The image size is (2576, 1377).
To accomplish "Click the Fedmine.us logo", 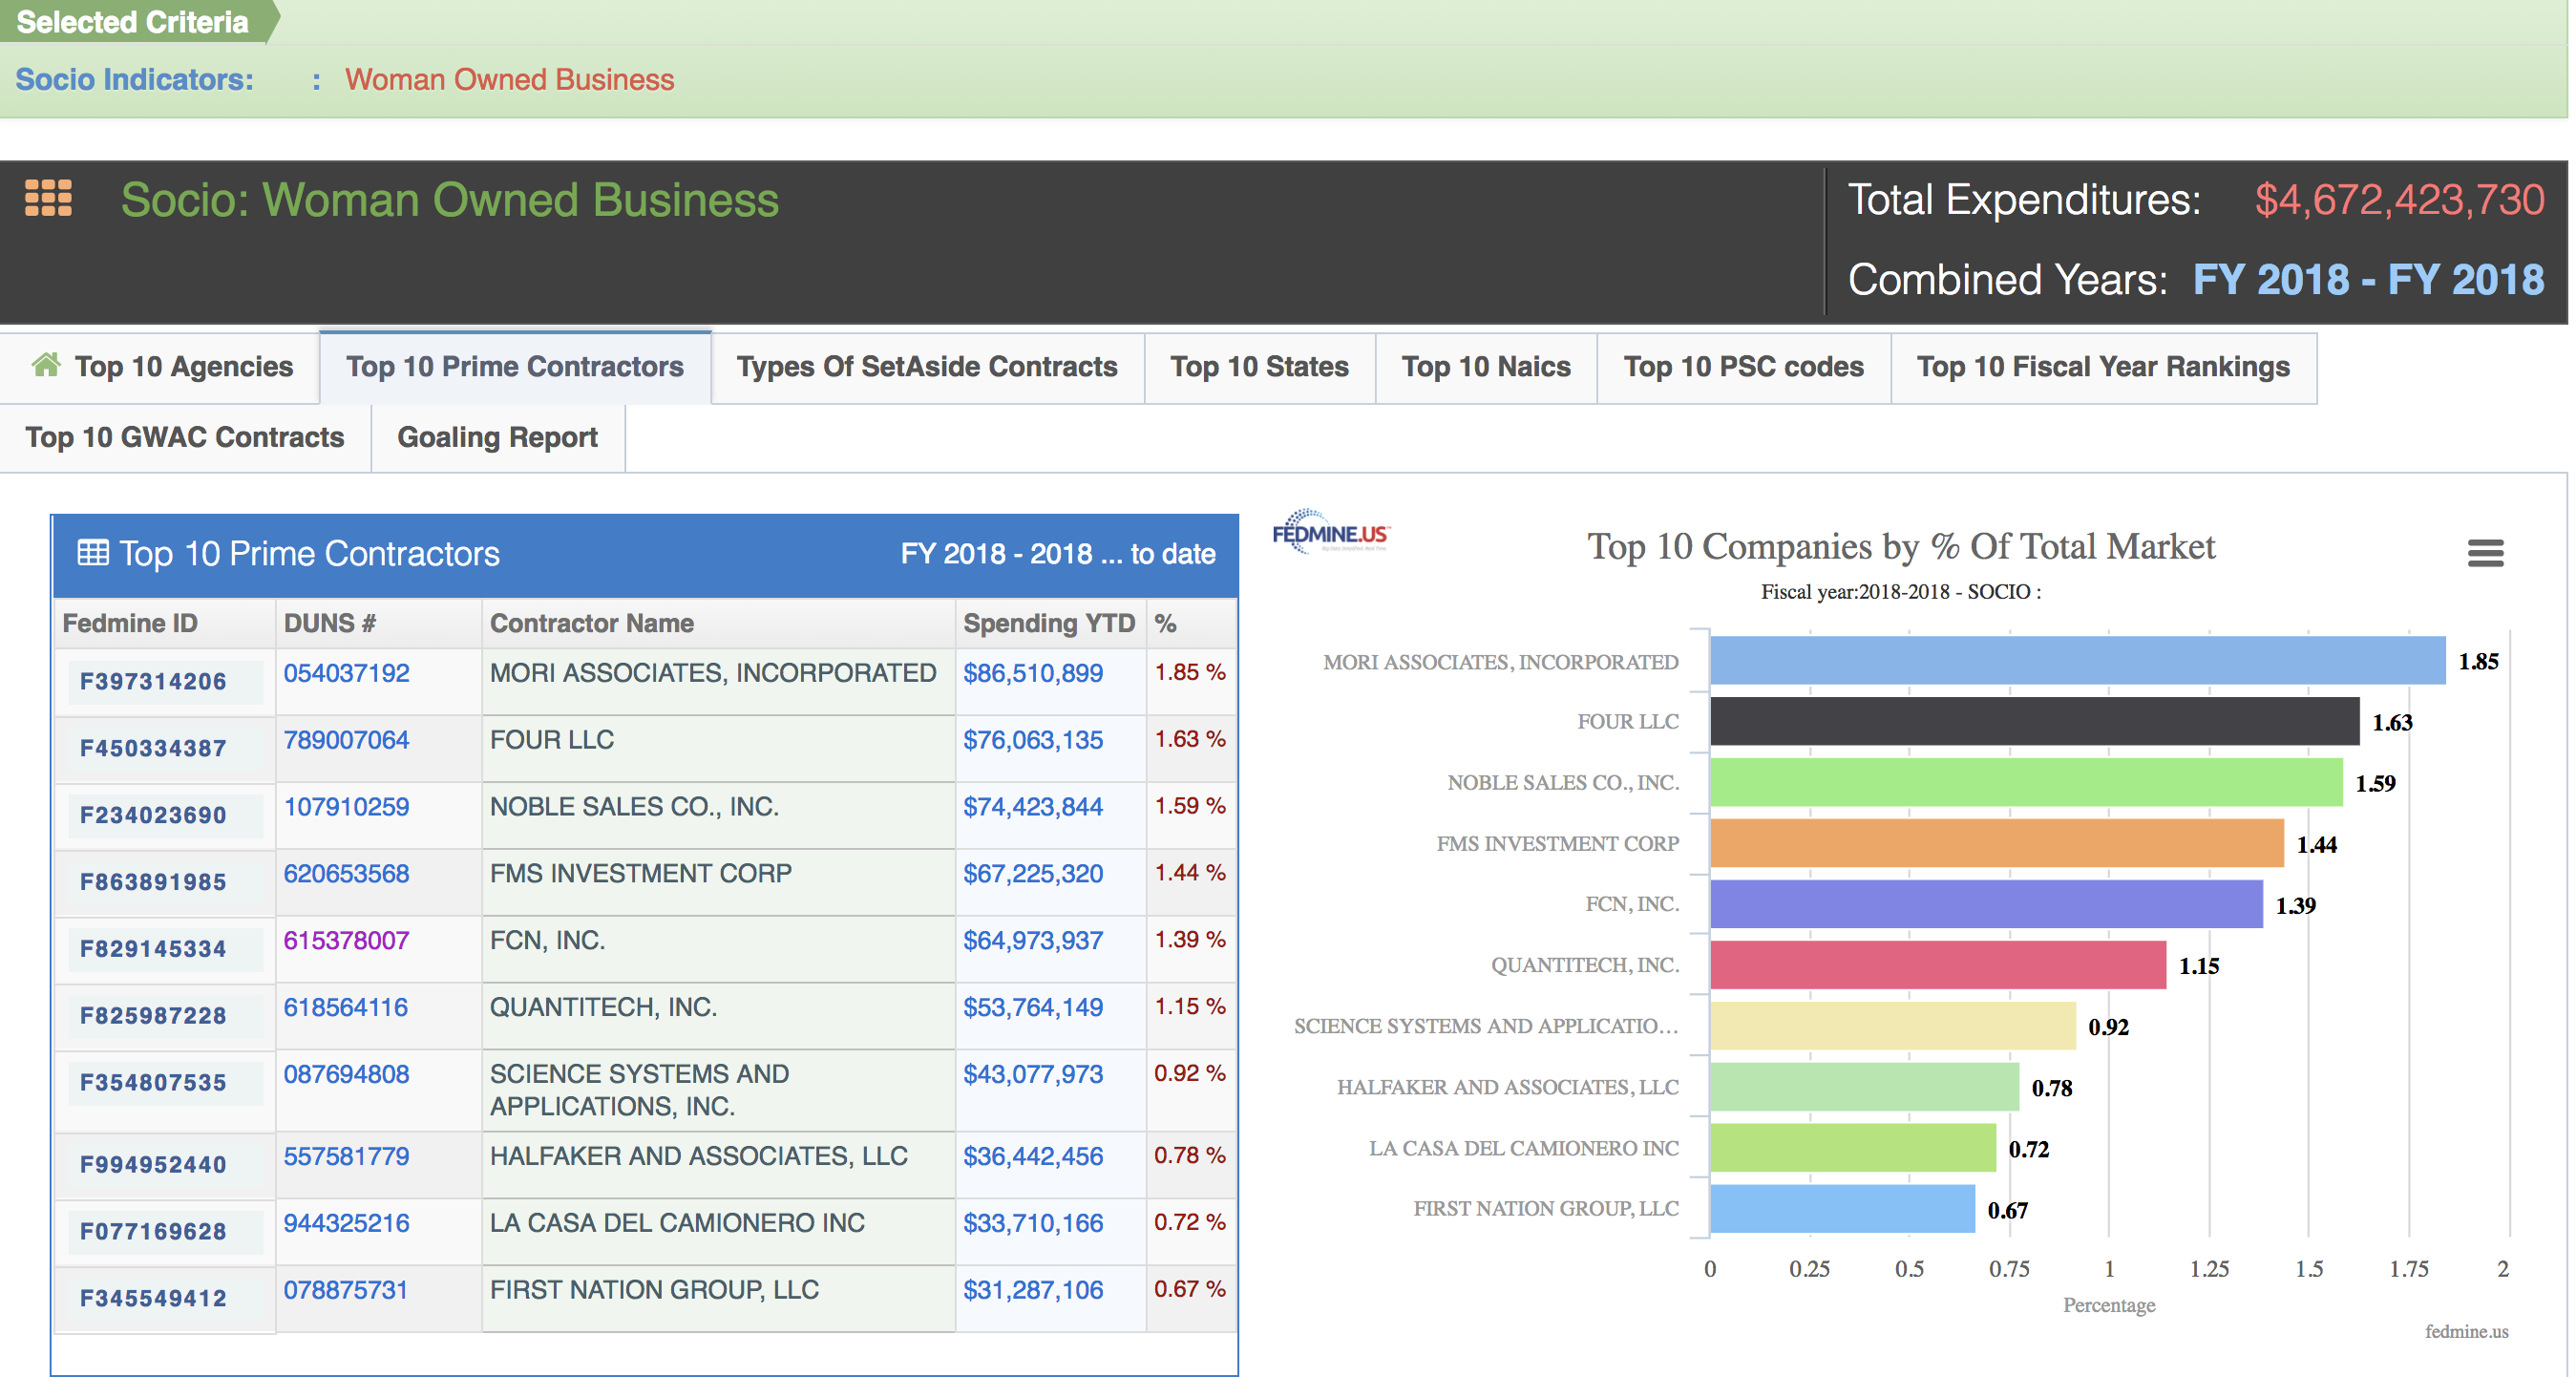I will tap(1331, 532).
